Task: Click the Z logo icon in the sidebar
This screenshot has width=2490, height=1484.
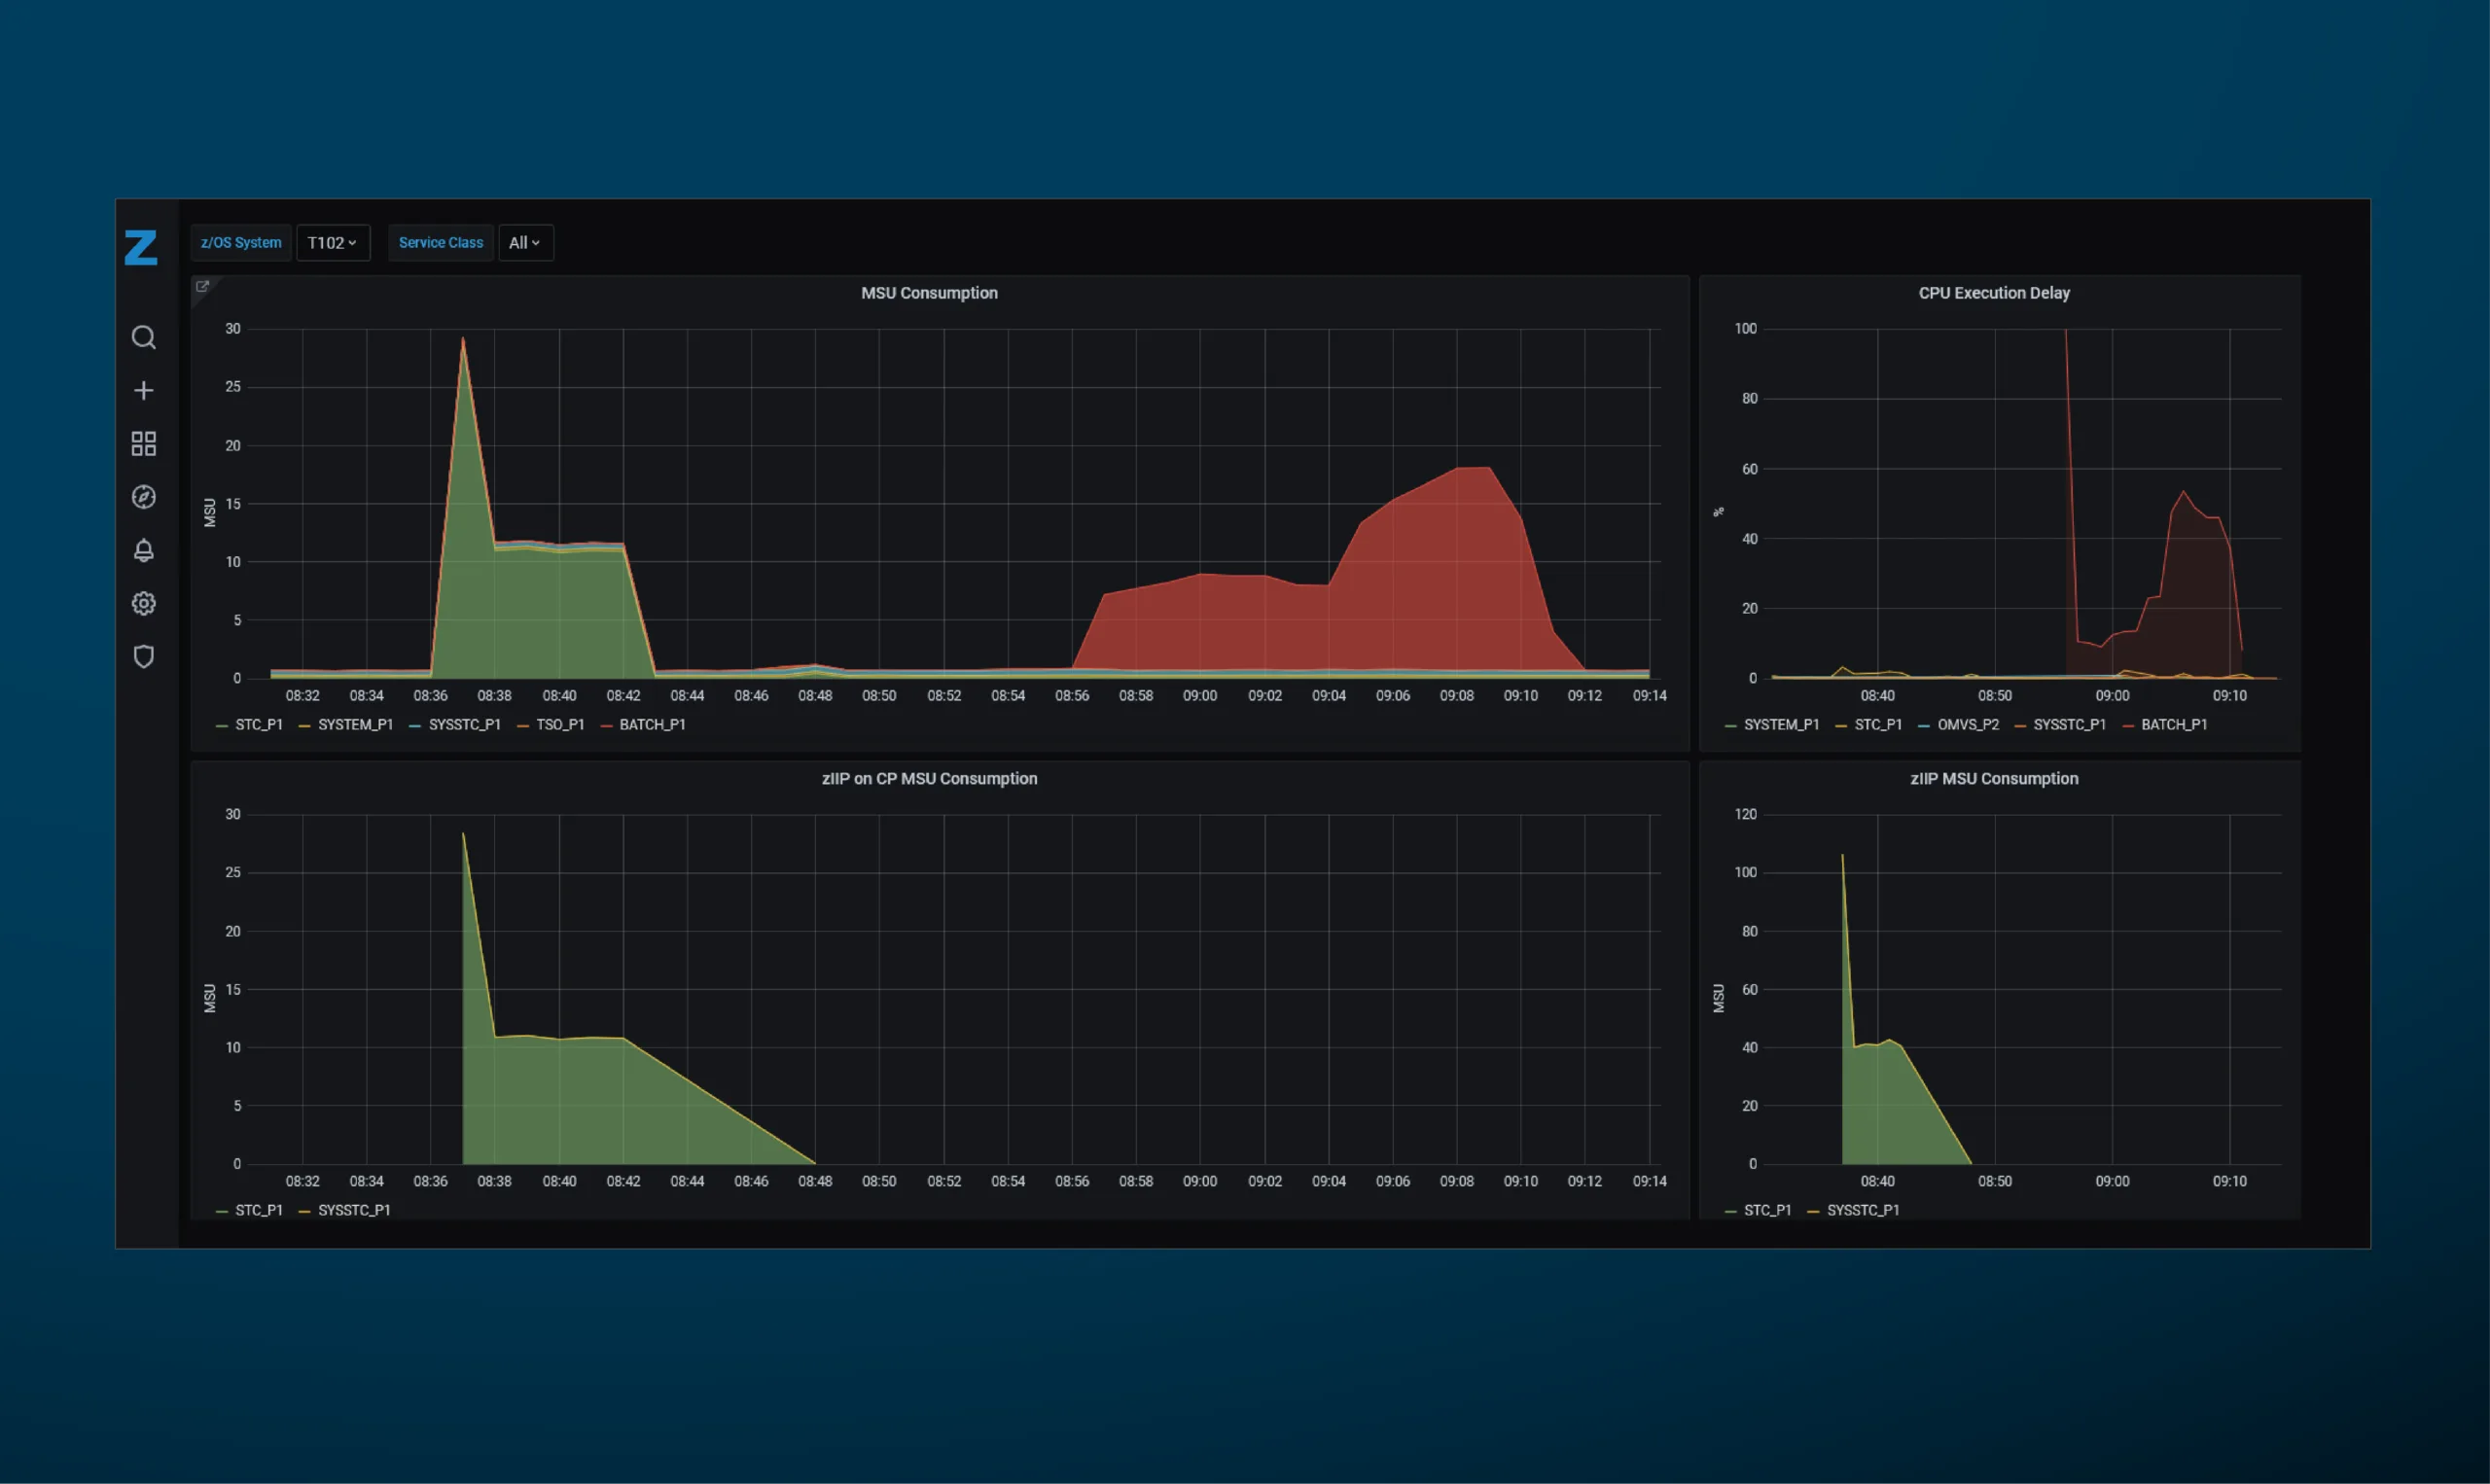Action: [141, 247]
